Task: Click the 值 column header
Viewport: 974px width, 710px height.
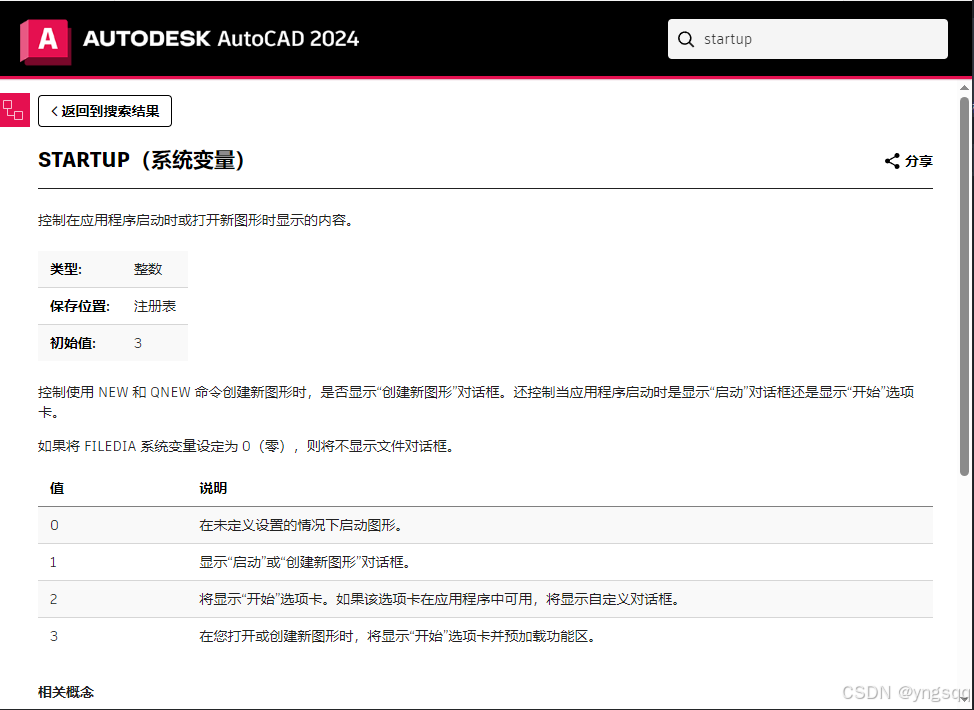Action: [57, 488]
